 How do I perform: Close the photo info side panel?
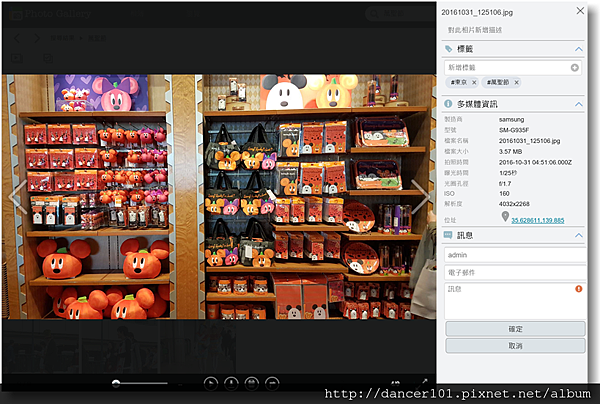[x=580, y=11]
